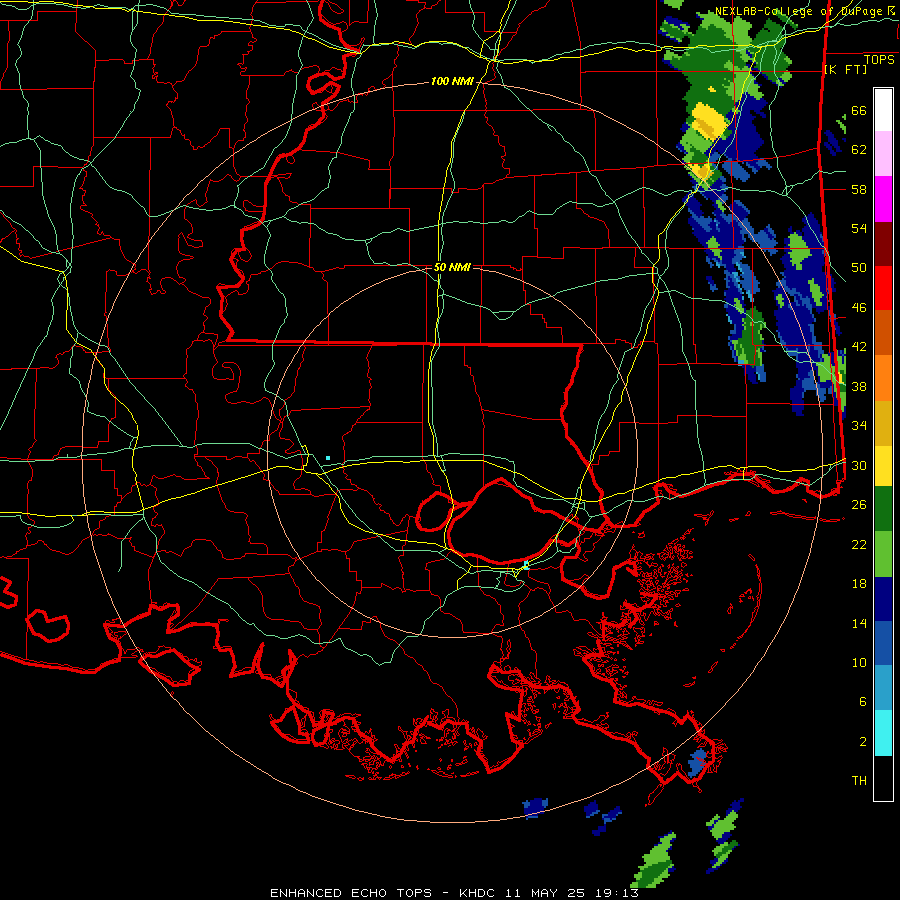Pick the bright red legend band
Screen dimensions: 900x900
(x=883, y=289)
